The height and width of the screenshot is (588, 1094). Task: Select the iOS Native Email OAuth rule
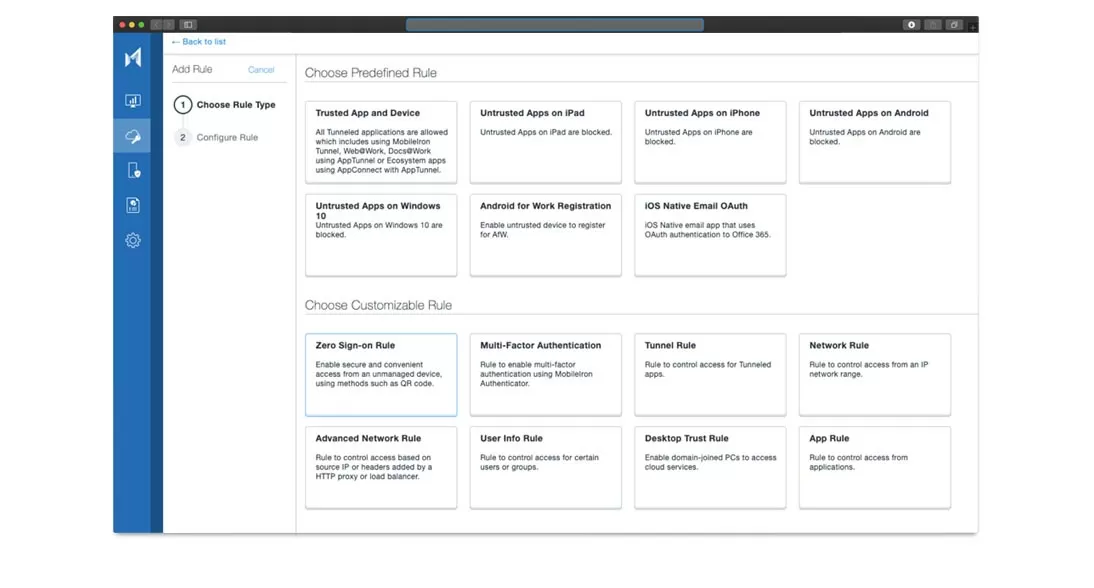(x=710, y=235)
